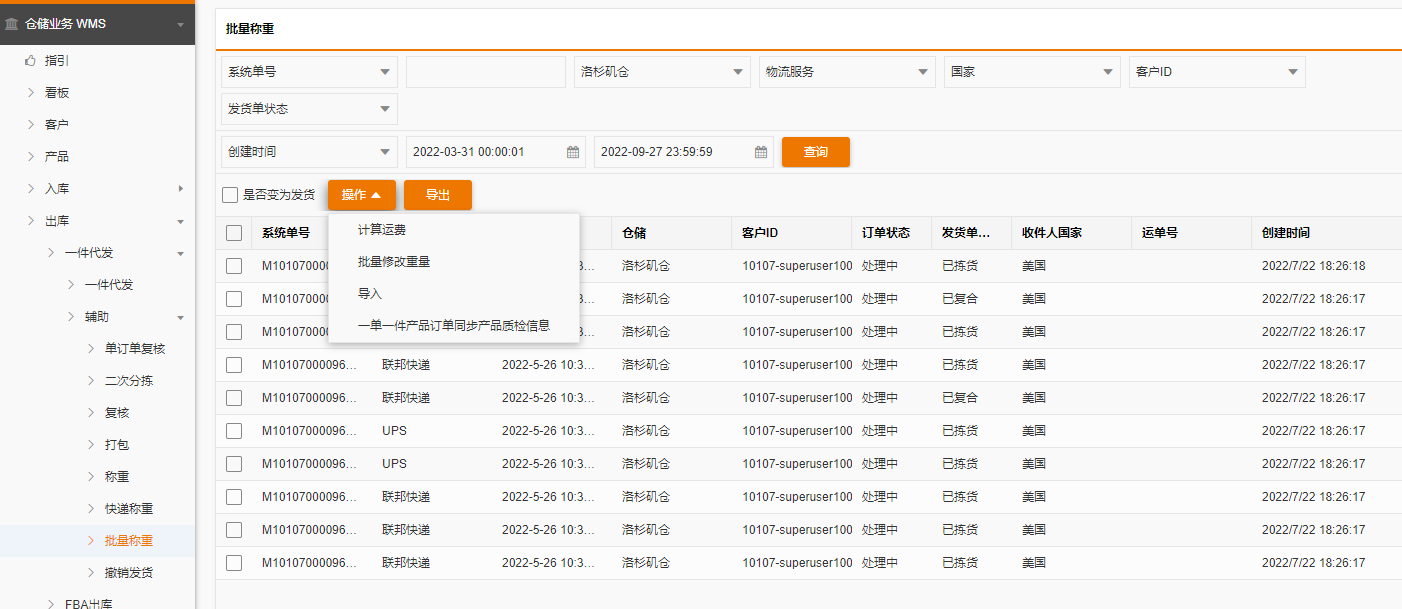The height and width of the screenshot is (609, 1402).
Task: Click the 查询 search button
Action: tap(816, 152)
